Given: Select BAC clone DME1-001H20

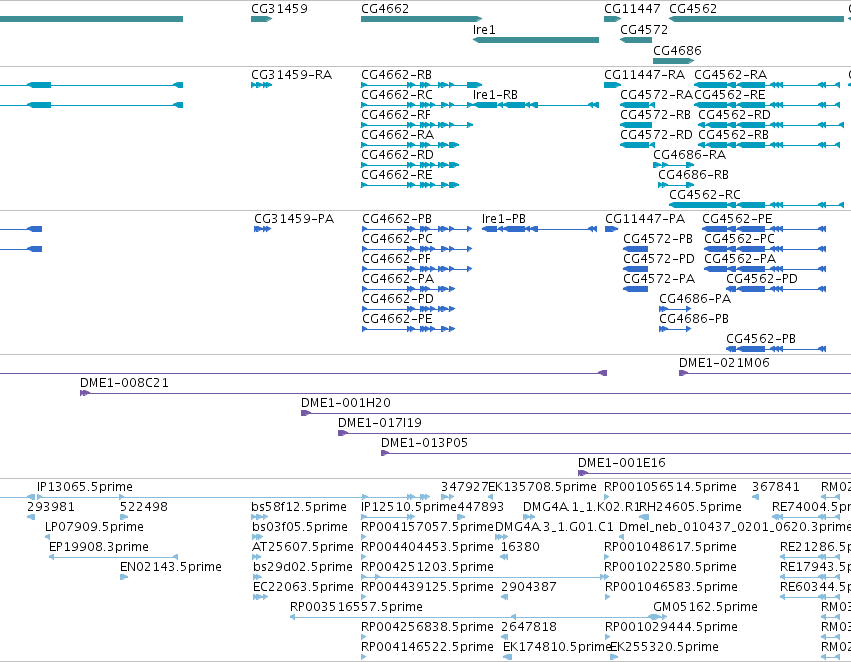Looking at the screenshot, I should pos(346,403).
